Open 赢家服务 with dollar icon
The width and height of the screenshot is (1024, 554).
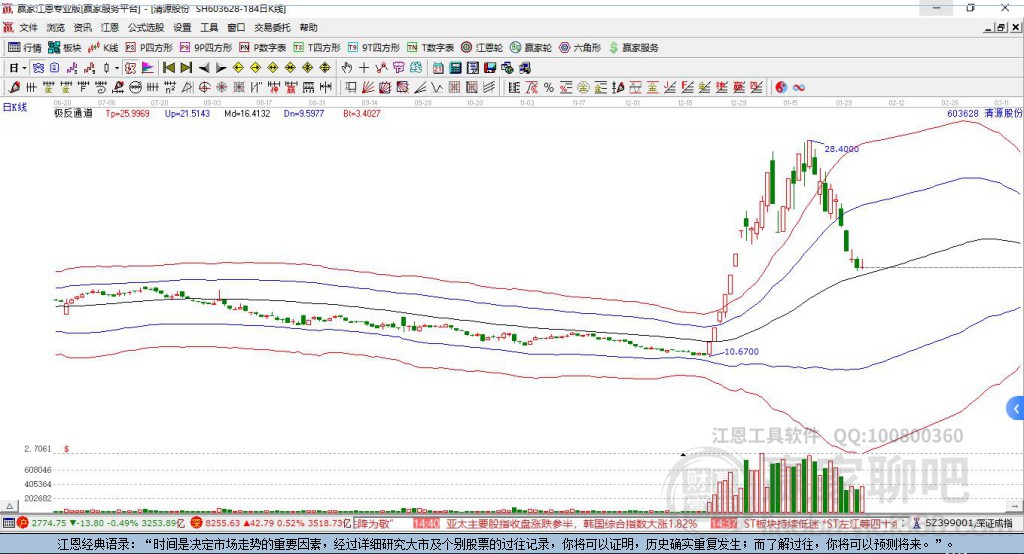pos(633,48)
